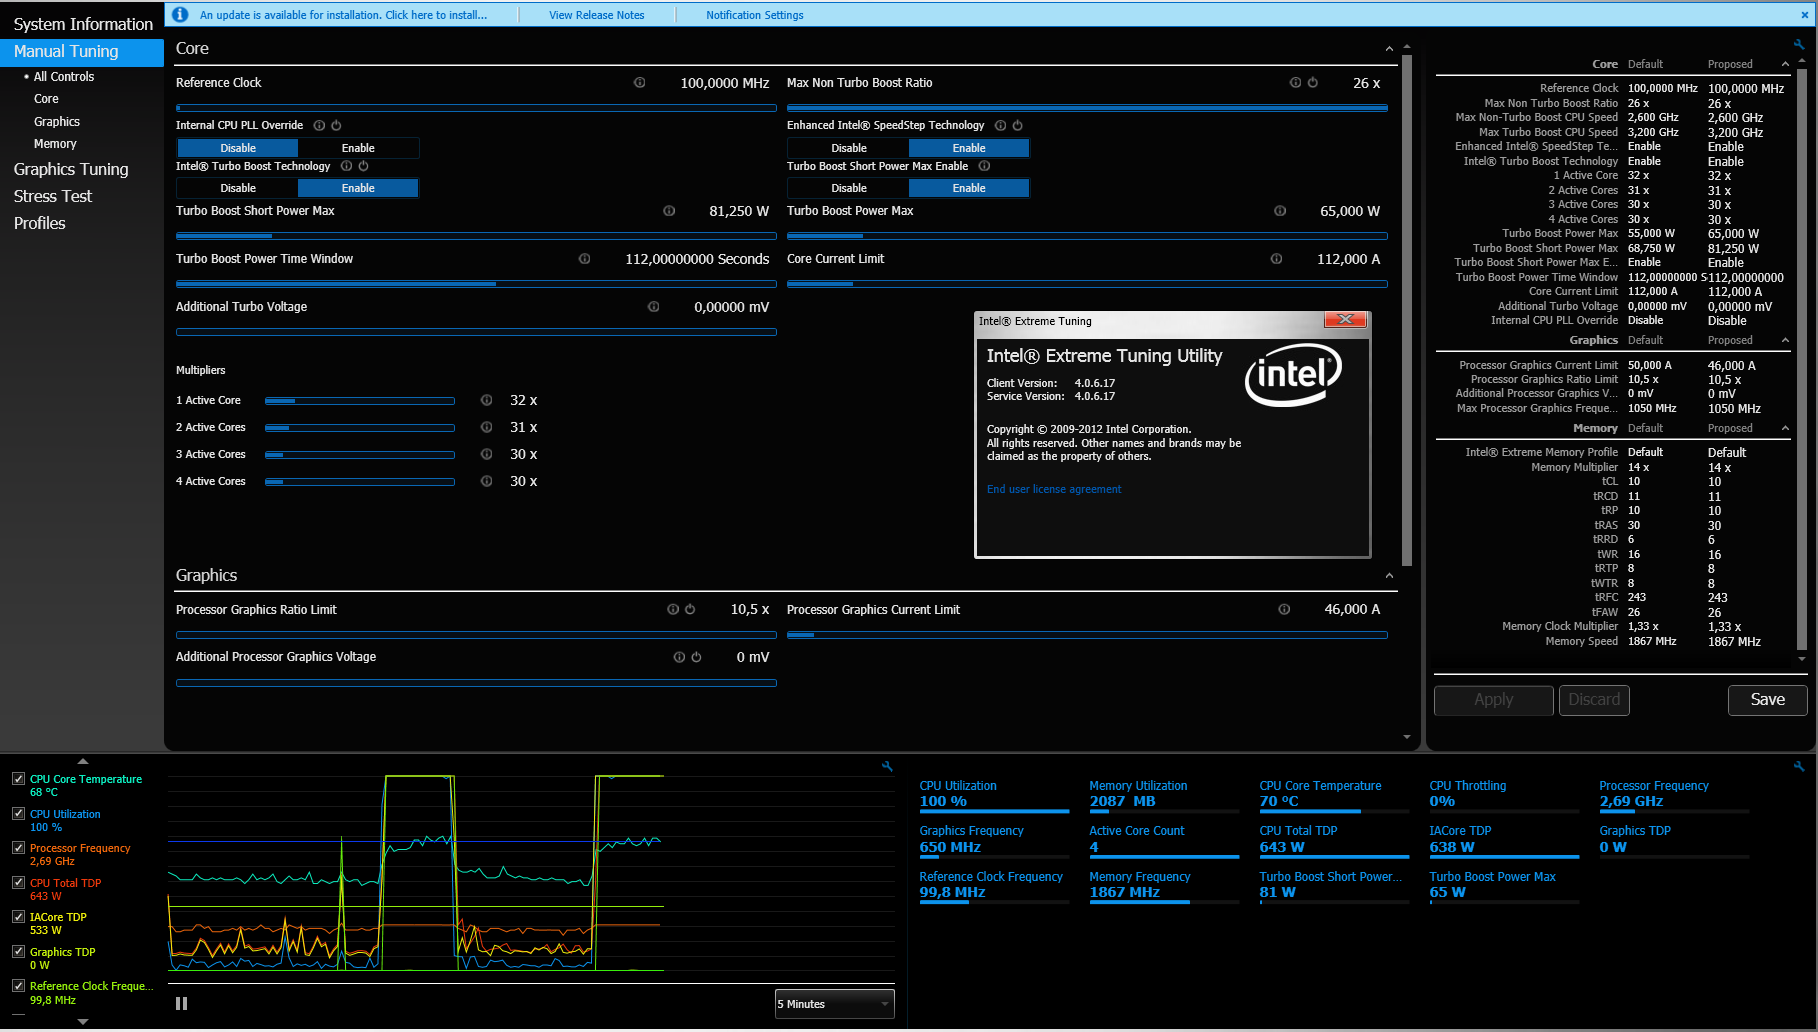Click info icon for 2 Active Cores multiplier
Screen dimensions: 1818x1032
click(x=486, y=427)
